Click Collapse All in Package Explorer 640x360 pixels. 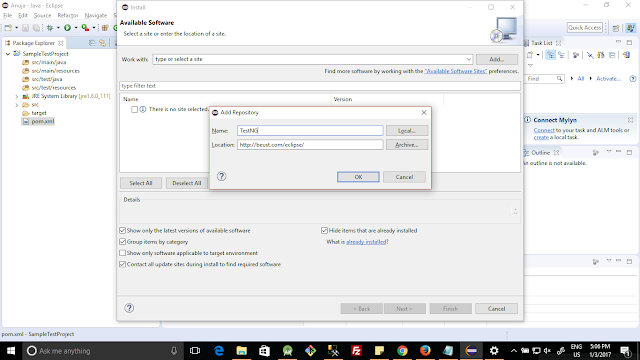point(92,43)
